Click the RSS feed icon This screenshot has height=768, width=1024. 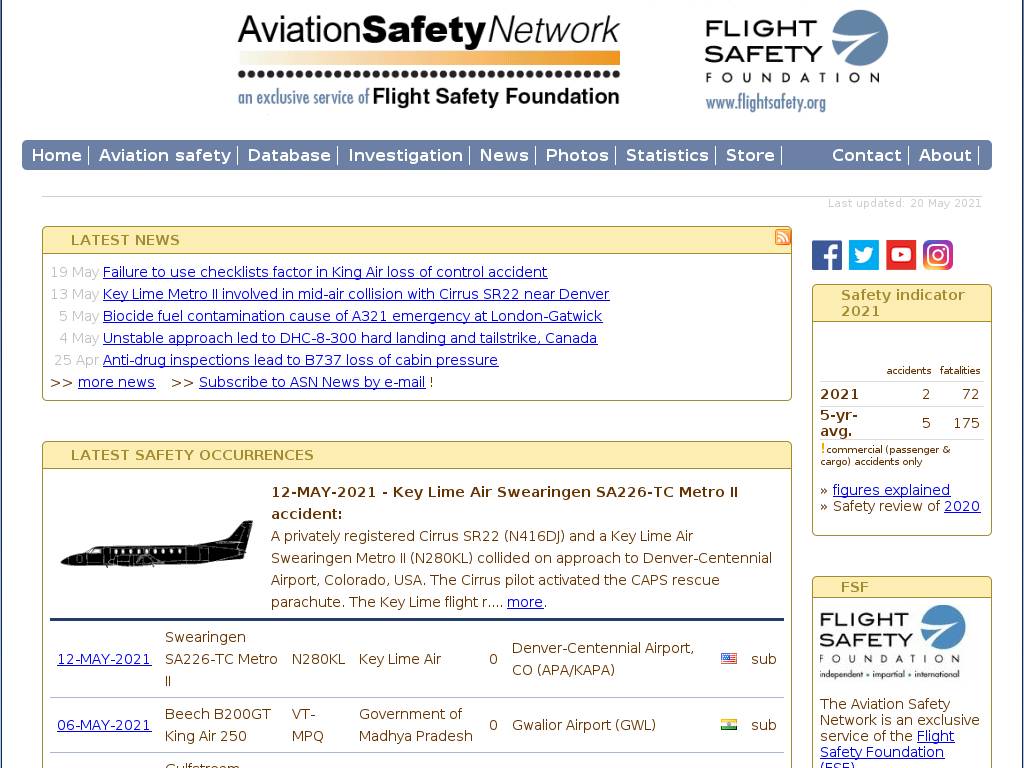pyautogui.click(x=782, y=237)
